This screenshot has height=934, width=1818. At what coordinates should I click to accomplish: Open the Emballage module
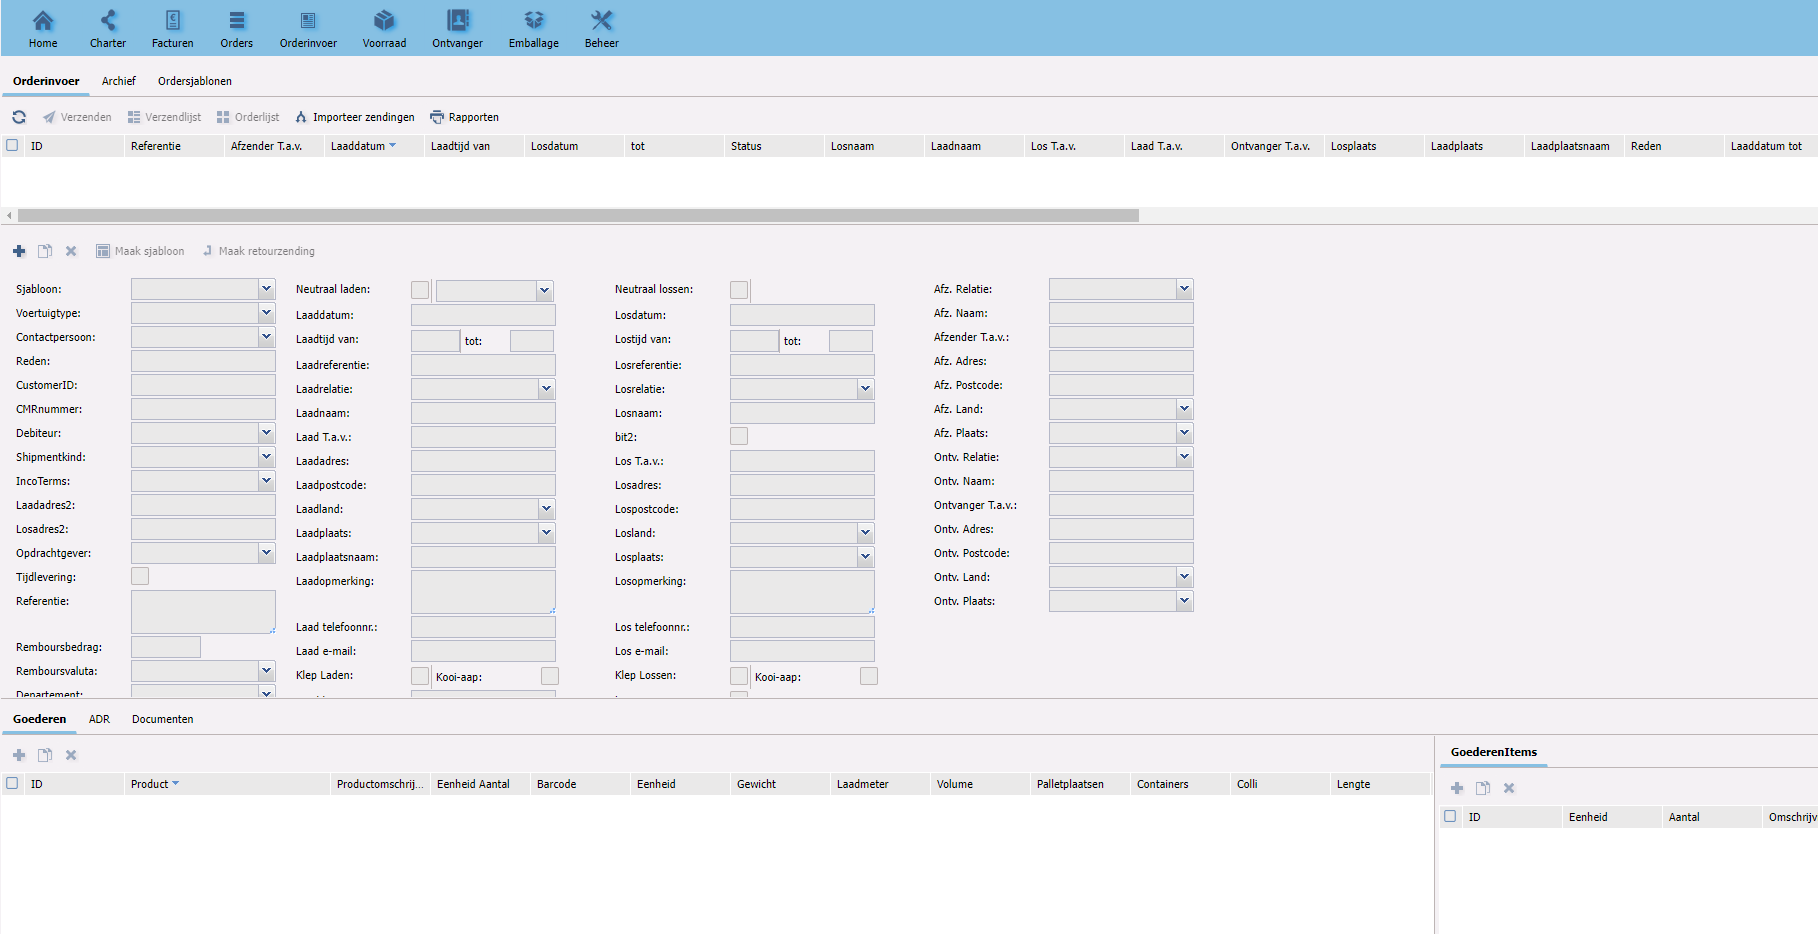click(534, 29)
